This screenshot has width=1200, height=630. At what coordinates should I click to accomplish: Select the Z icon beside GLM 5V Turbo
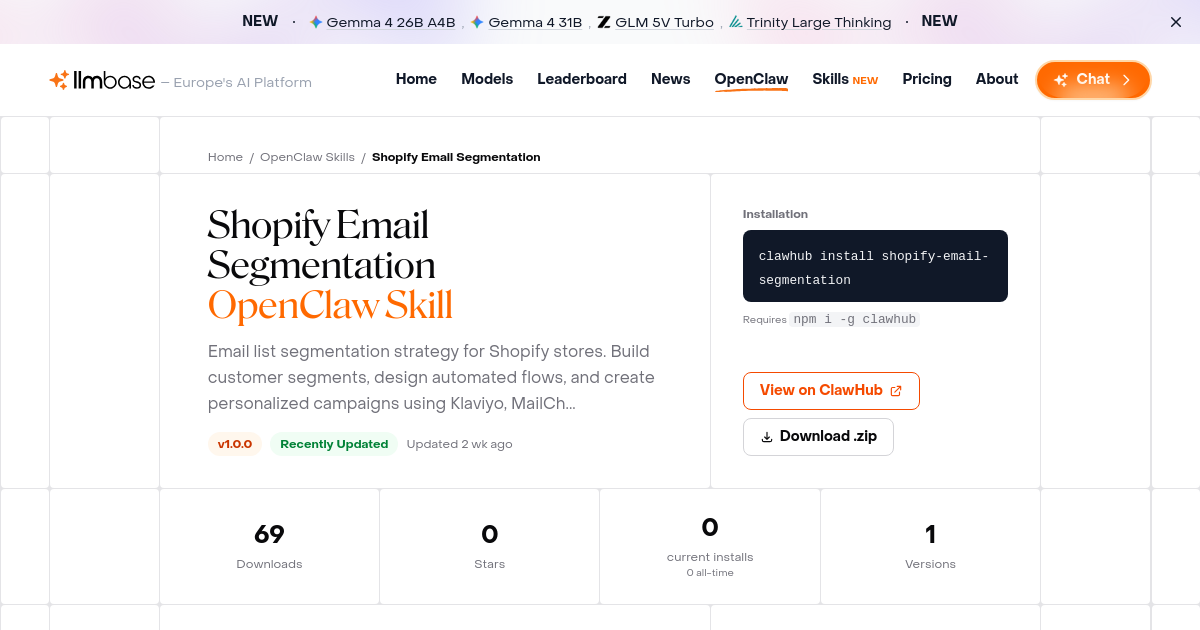click(x=603, y=21)
